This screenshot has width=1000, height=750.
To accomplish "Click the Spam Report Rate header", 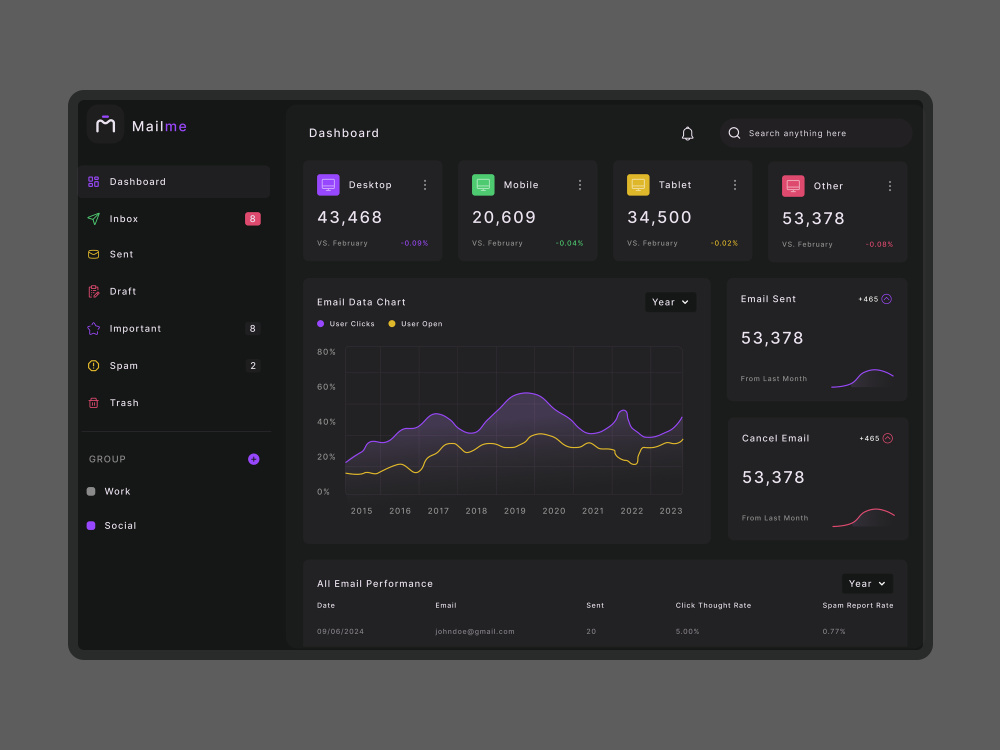I will tap(858, 605).
